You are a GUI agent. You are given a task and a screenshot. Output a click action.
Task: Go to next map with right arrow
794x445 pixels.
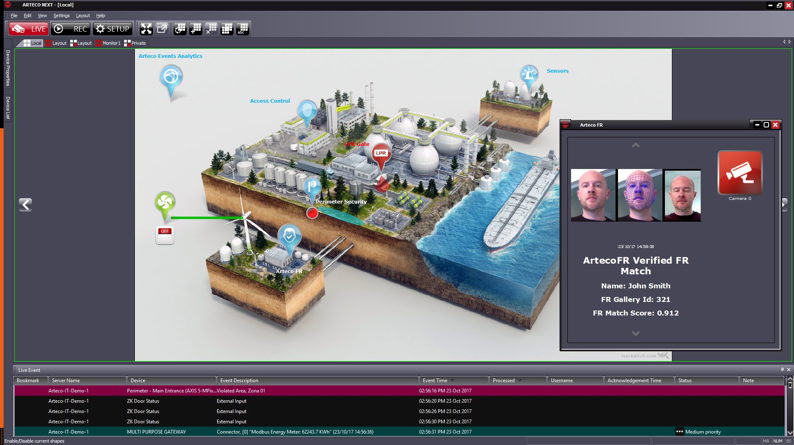point(784,204)
